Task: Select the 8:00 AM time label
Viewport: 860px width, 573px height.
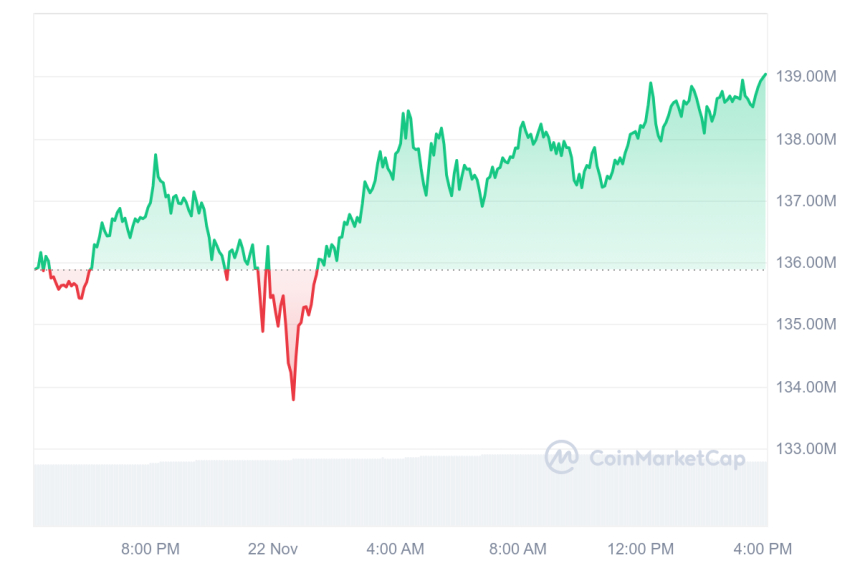Action: [518, 549]
